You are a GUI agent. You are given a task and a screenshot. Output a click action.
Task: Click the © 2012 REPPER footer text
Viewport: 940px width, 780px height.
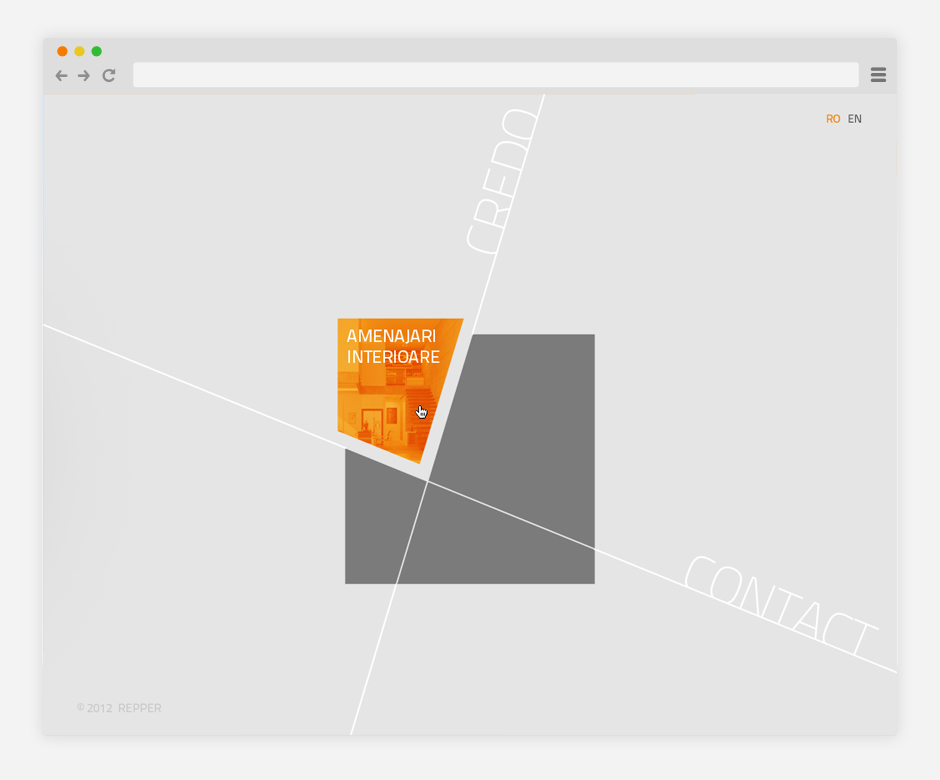(119, 708)
